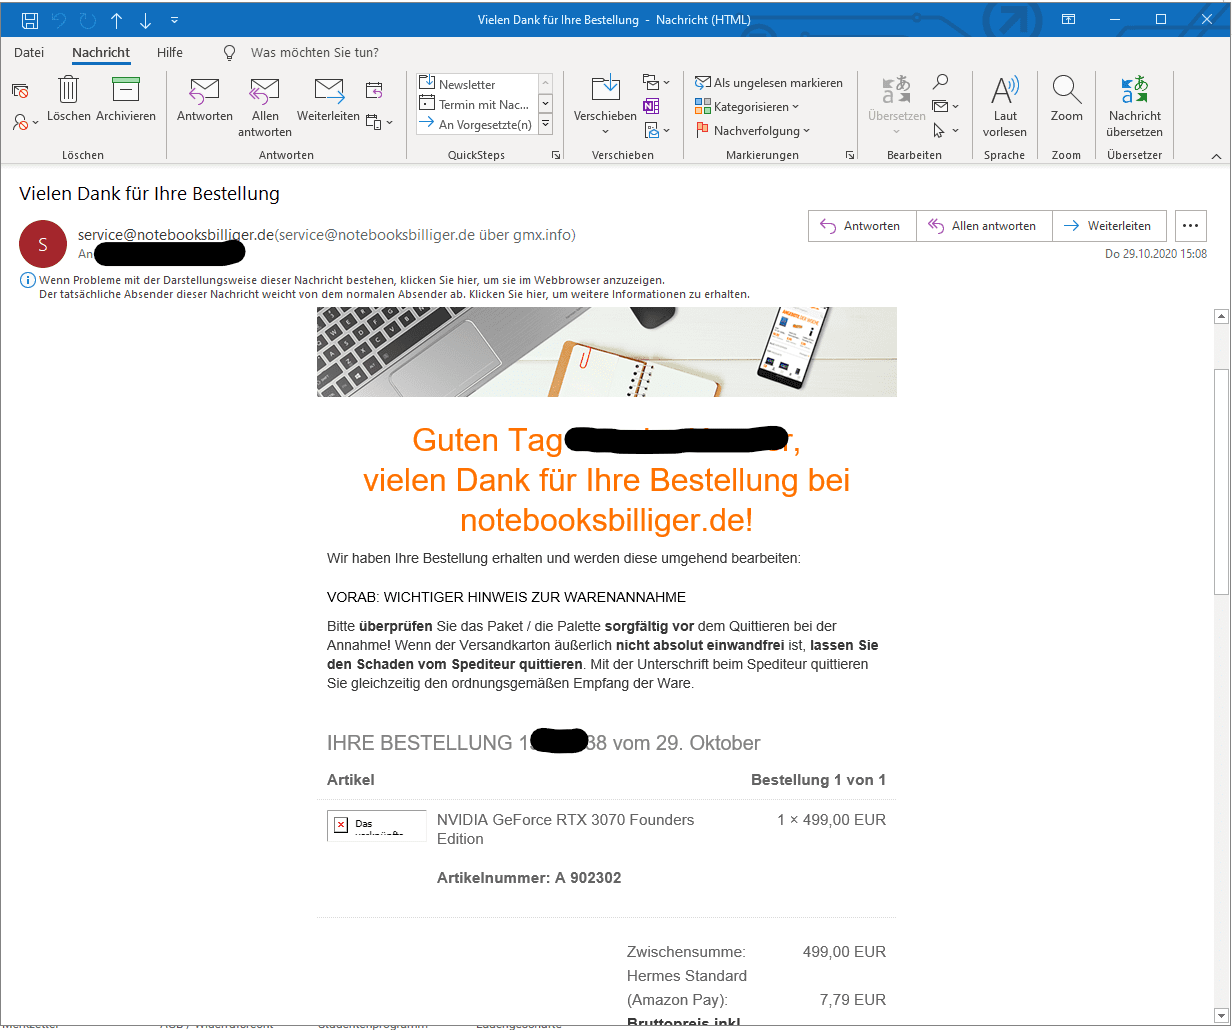Screen dimensions: 1232x1030
Task: Open the rules dropdown in Verschieben group
Action: click(656, 82)
